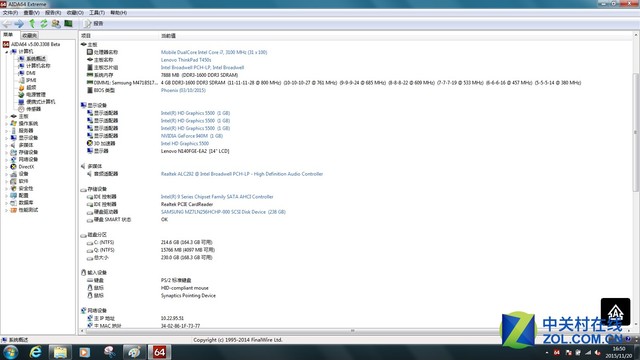Select the Lenovo N140FGE-EA2 monitor value

[195, 151]
